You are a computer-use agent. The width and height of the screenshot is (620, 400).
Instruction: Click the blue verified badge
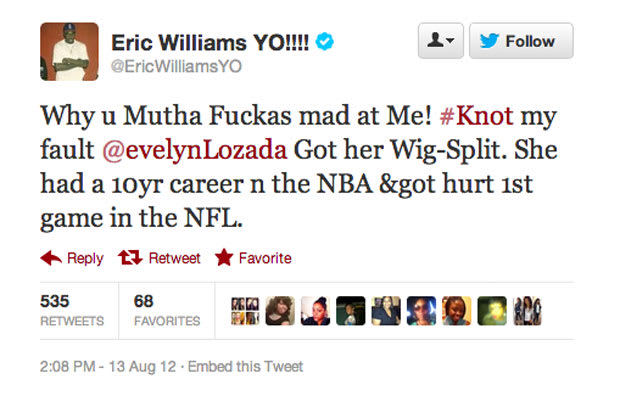(324, 42)
